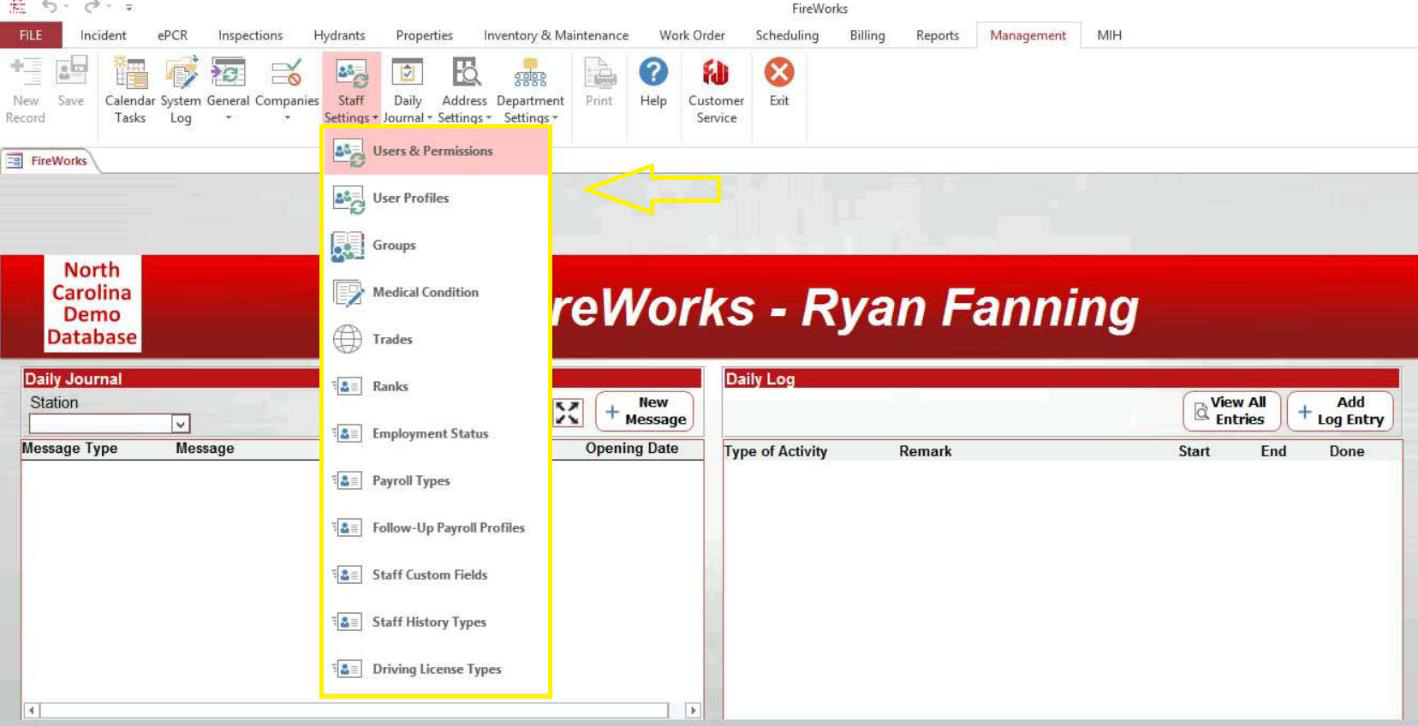The height and width of the screenshot is (726, 1418).
Task: Select Ranks menu entry
Action: click(436, 386)
